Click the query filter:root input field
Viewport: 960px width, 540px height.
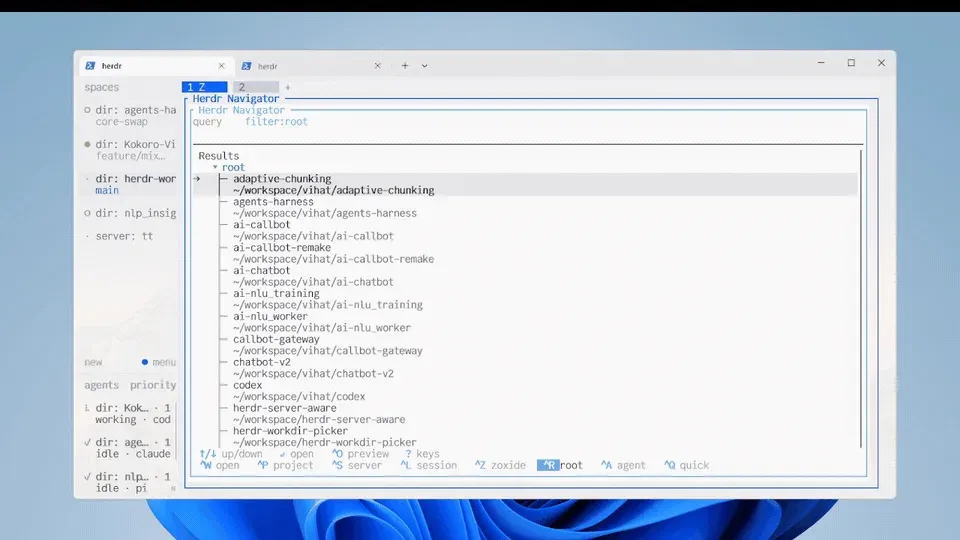pyautogui.click(x=527, y=121)
